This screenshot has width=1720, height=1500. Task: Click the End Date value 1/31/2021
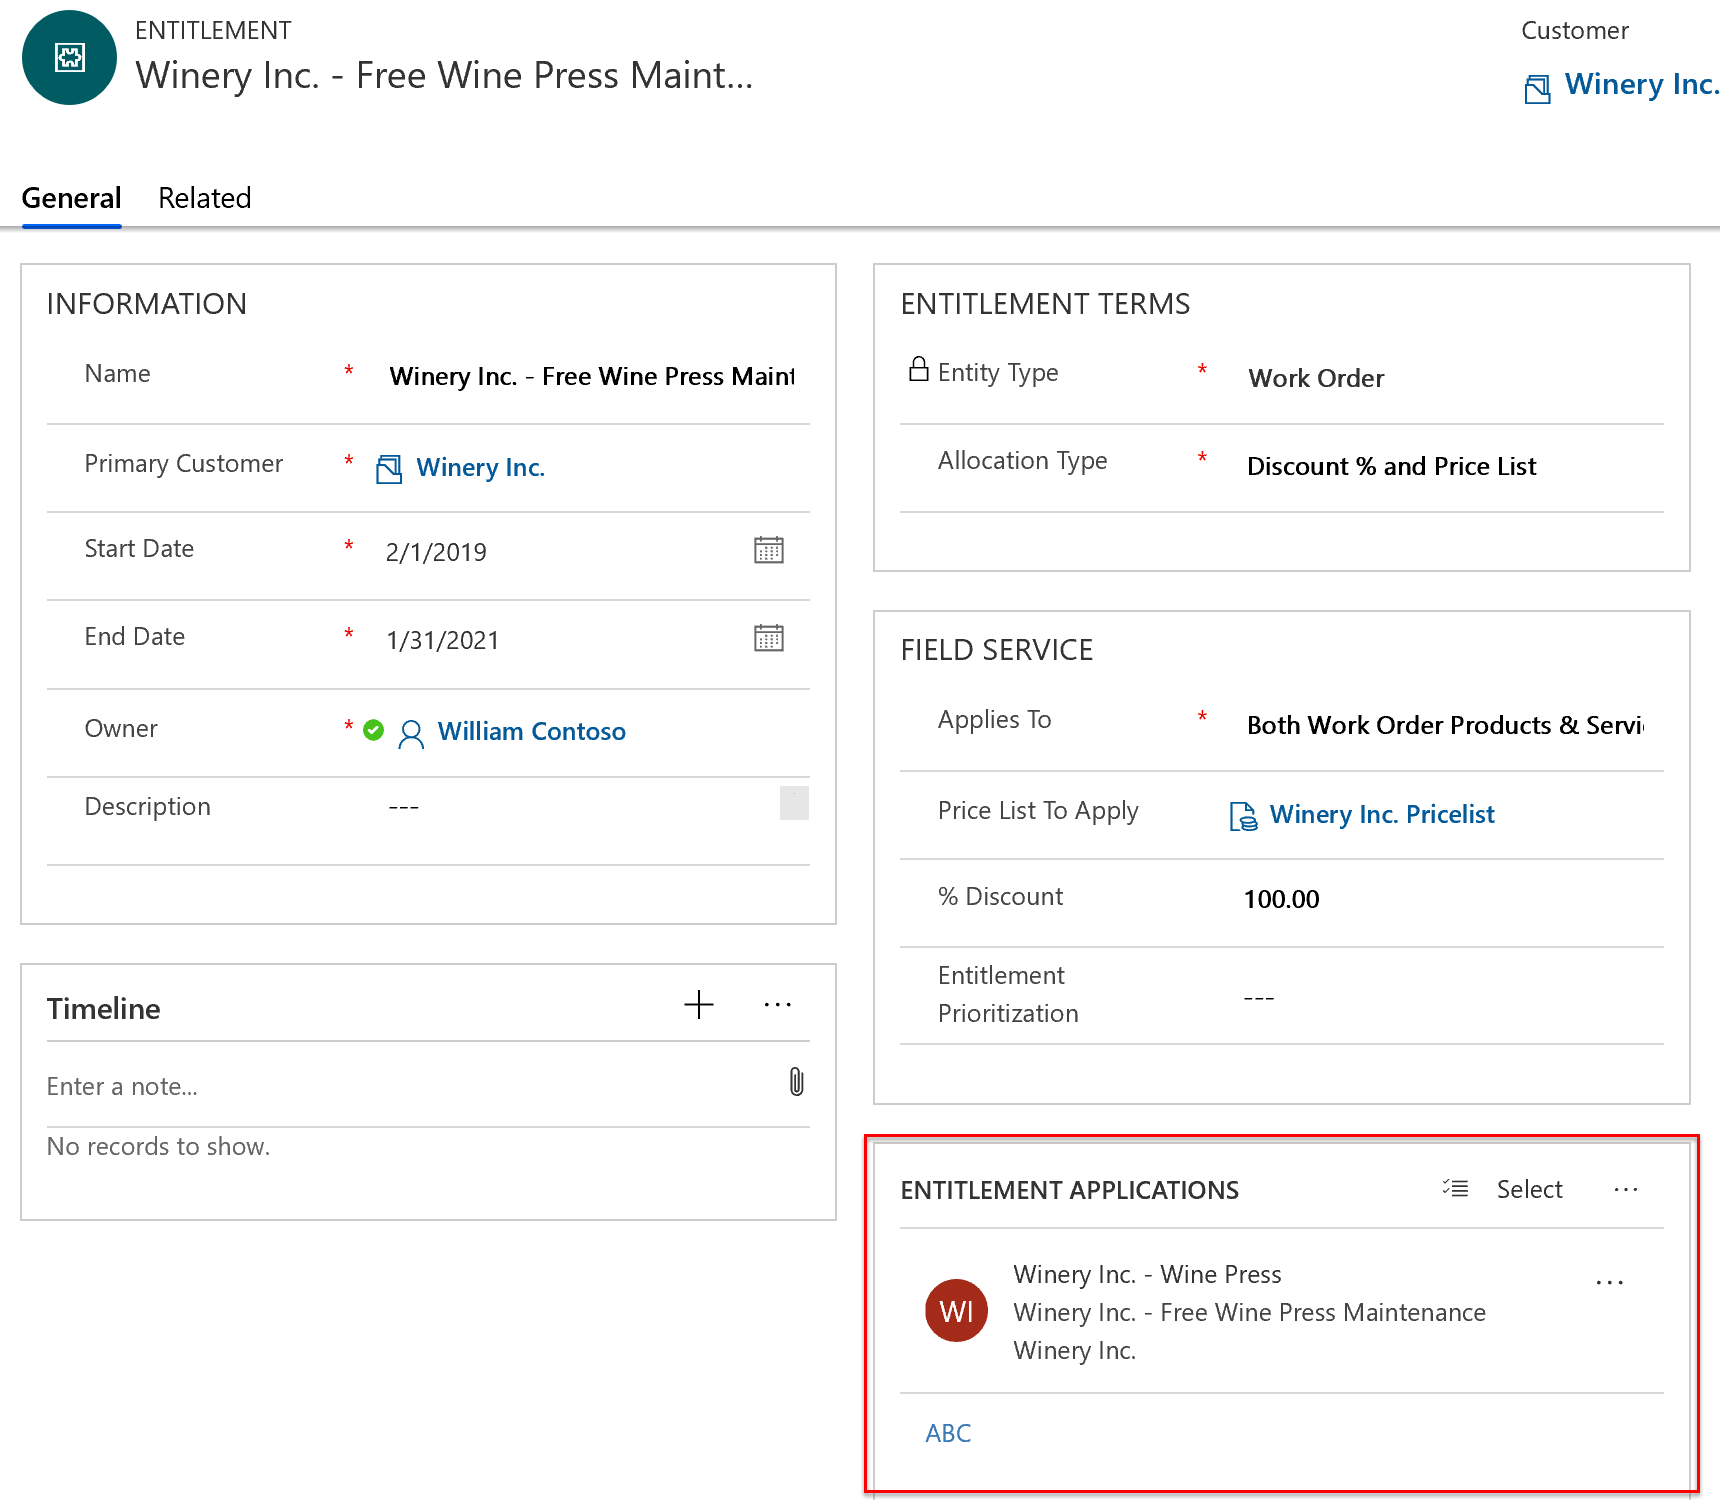pyautogui.click(x=443, y=640)
